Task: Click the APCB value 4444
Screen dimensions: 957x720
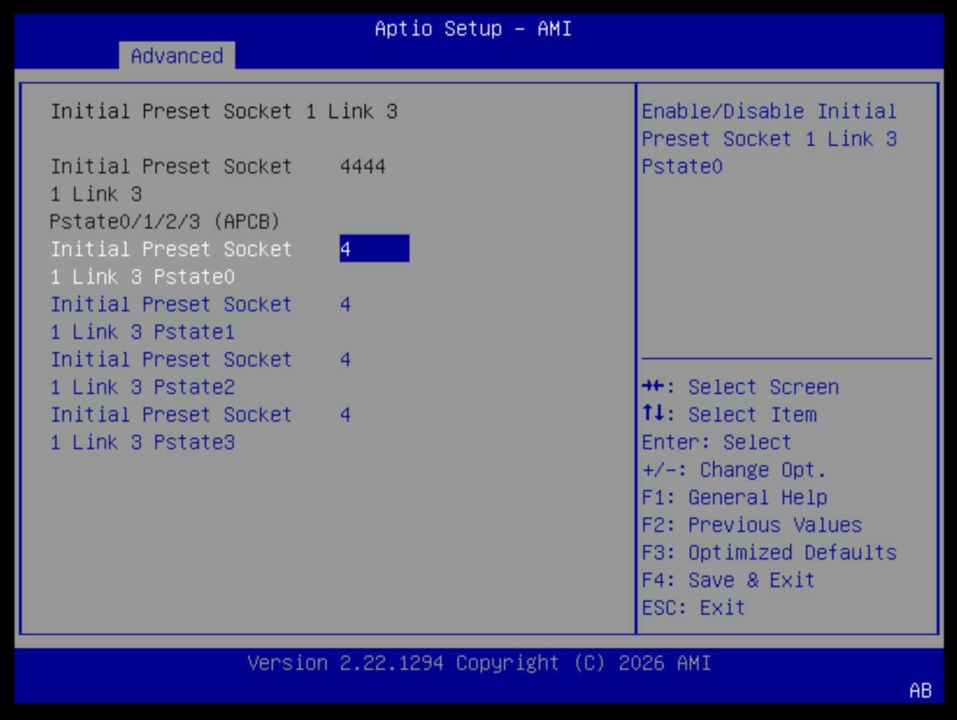Action: point(363,167)
